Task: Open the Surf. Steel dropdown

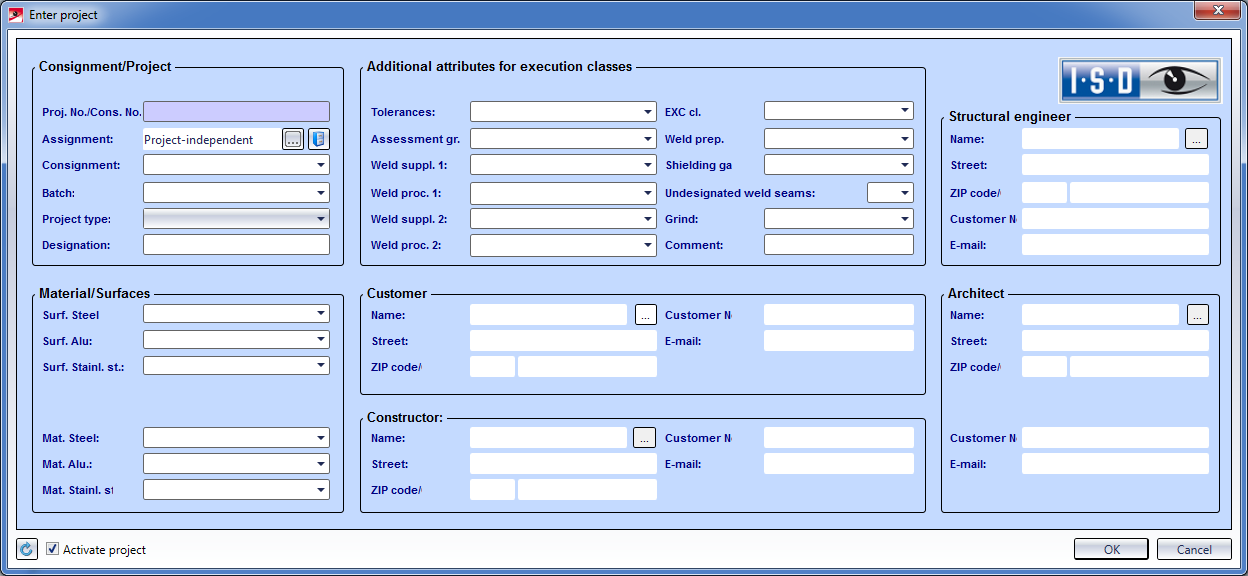Action: click(236, 314)
